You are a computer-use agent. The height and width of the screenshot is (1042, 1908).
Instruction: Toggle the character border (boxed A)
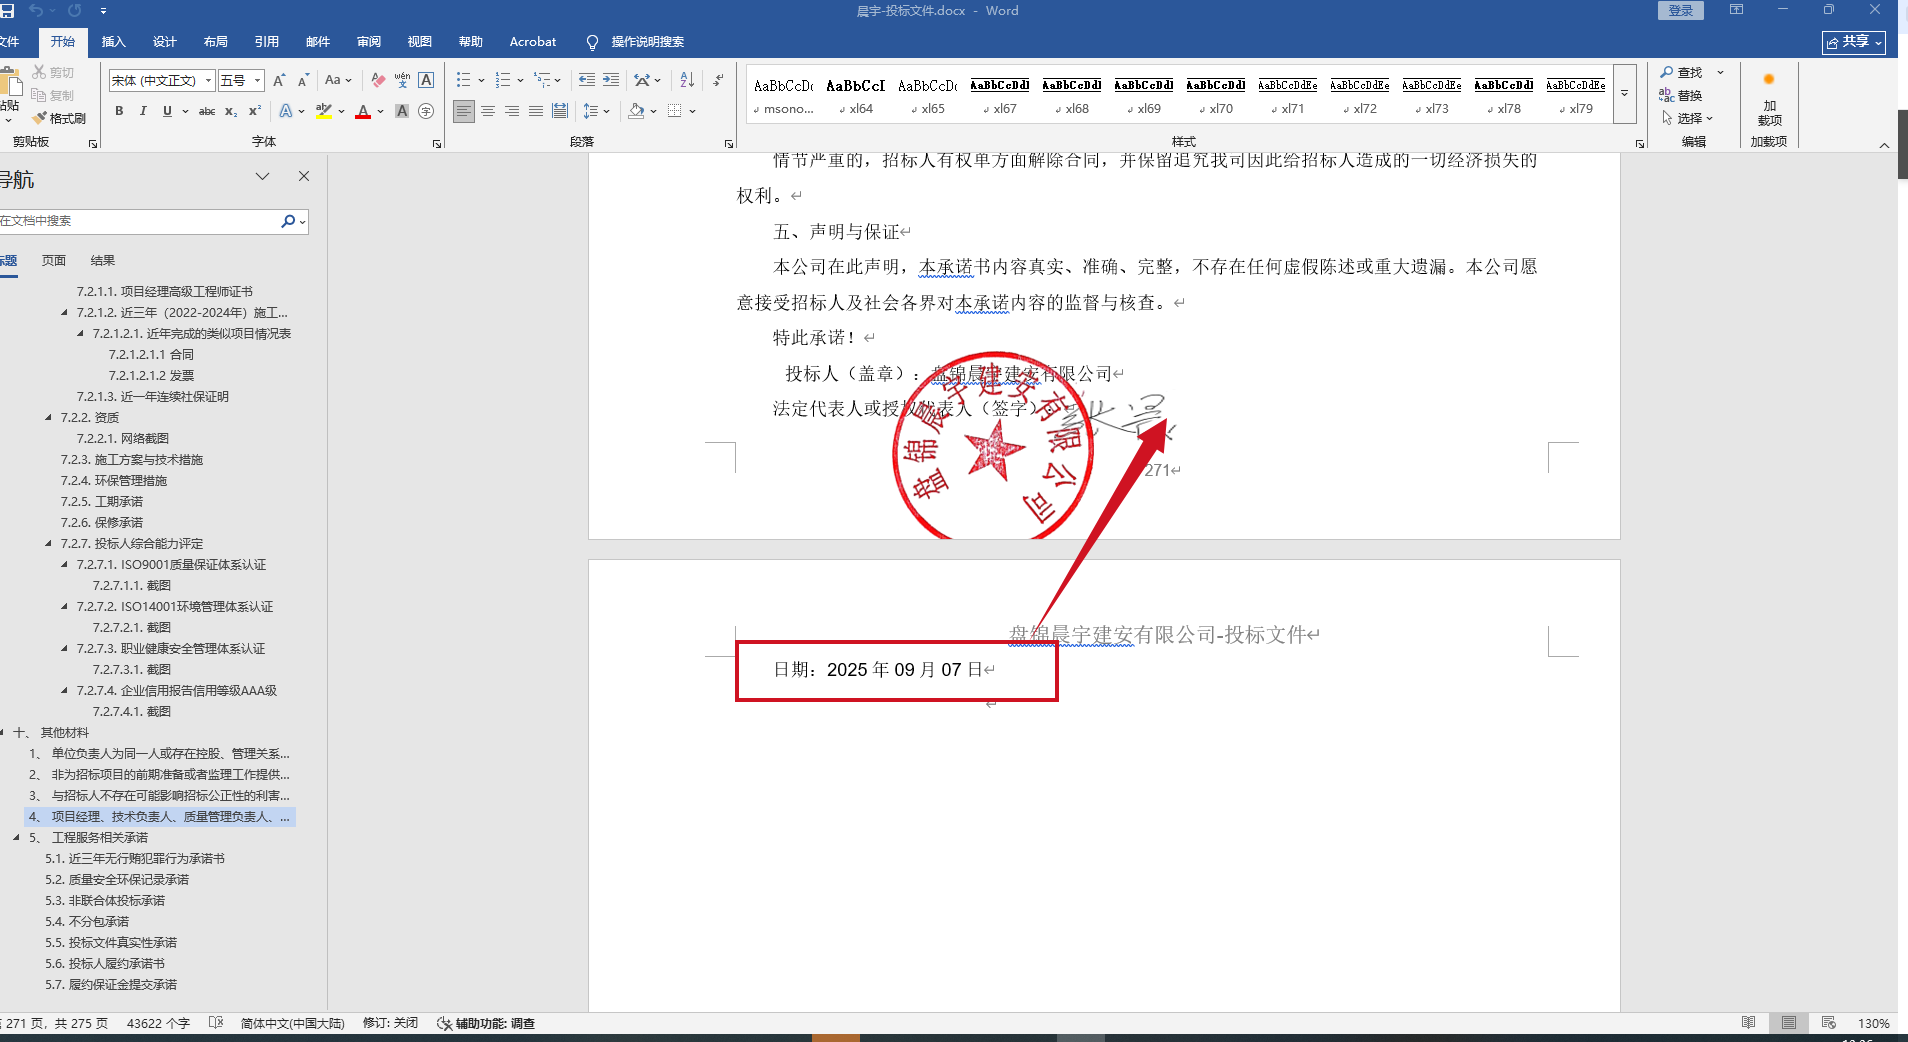pos(426,80)
